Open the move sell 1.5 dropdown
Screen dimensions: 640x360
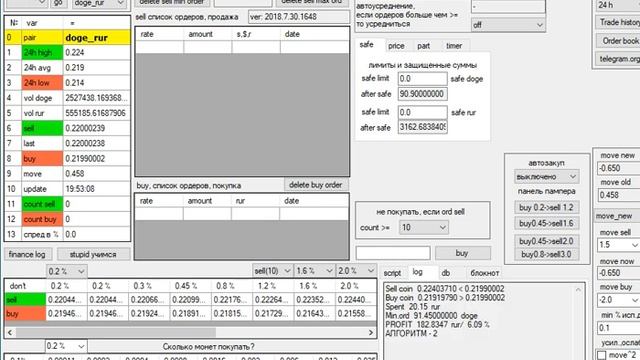coord(618,245)
